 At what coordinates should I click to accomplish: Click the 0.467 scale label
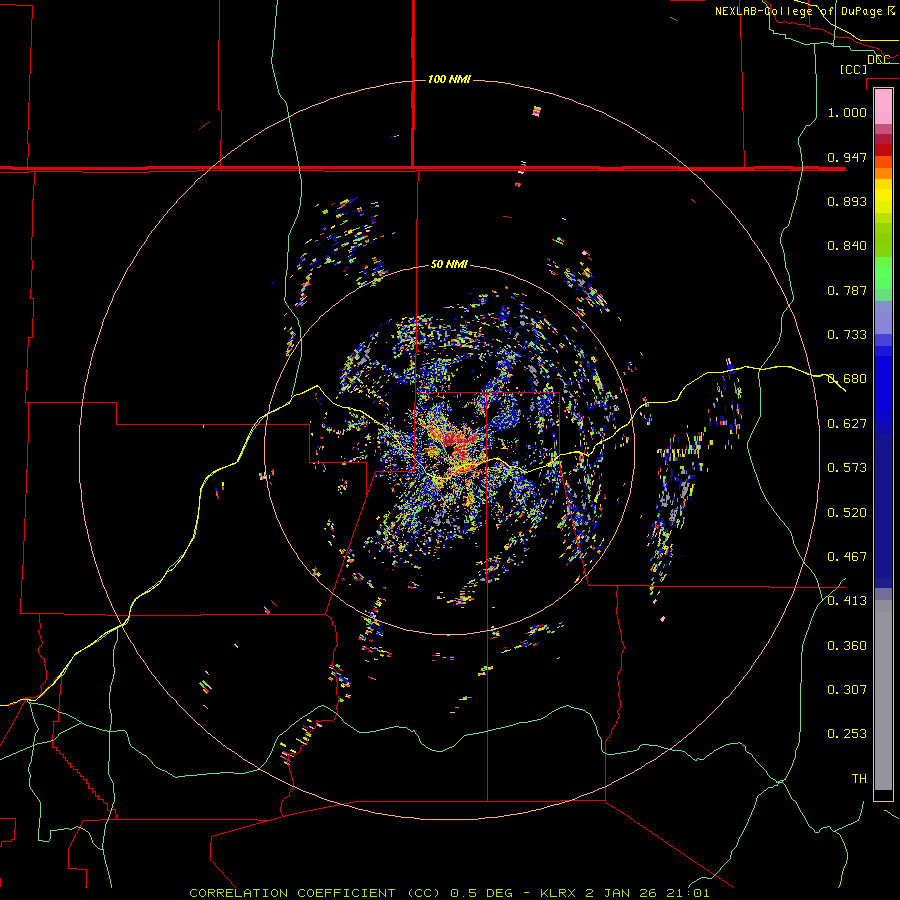(x=847, y=557)
